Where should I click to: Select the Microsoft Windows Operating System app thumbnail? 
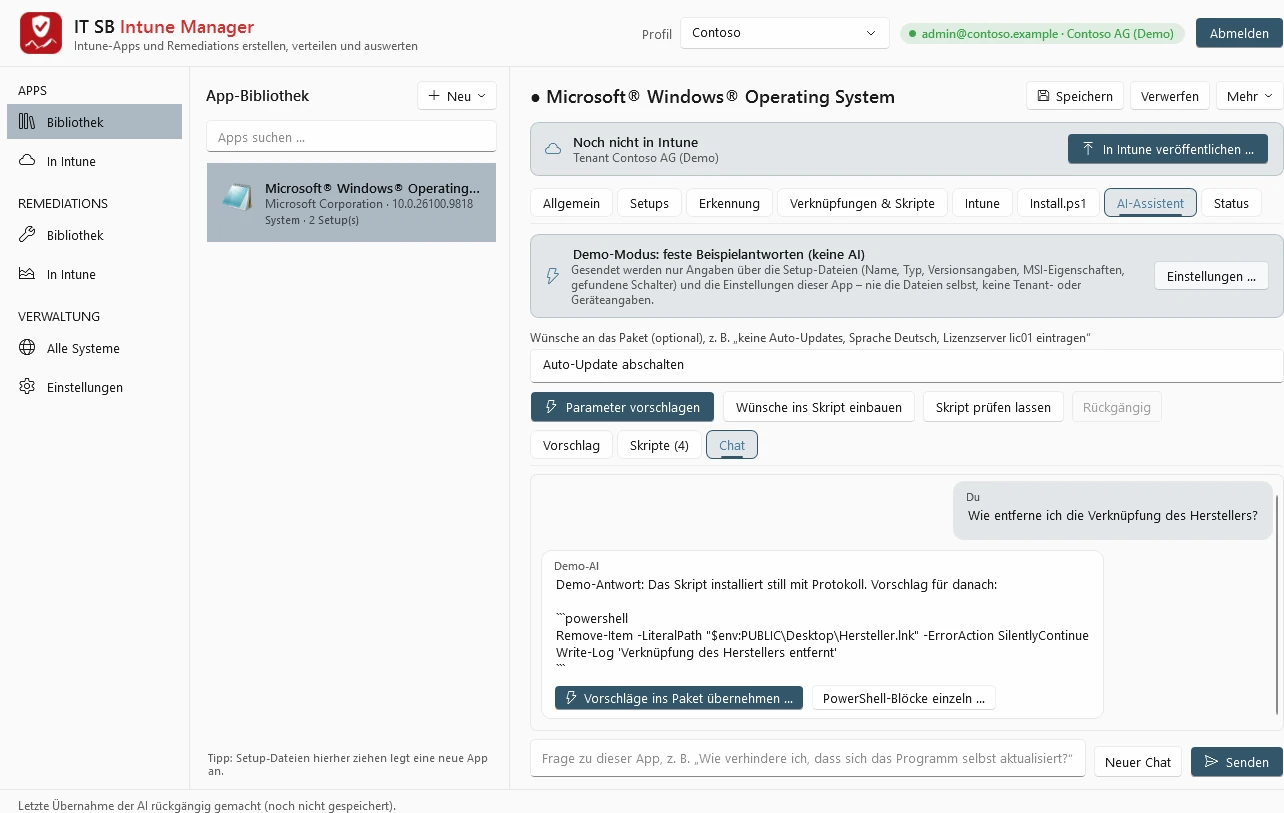tap(238, 198)
